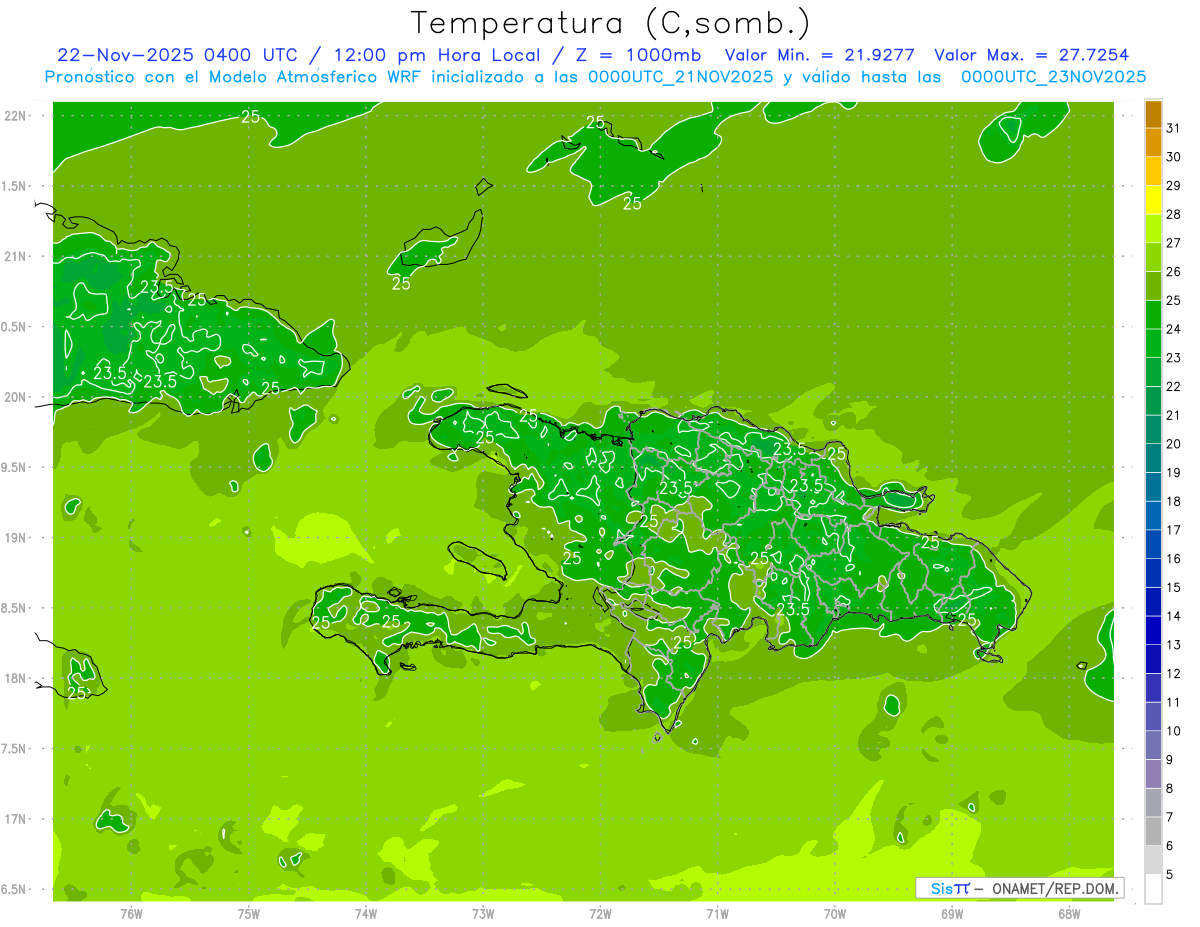Click the '75W' longitude axis label

point(249,914)
